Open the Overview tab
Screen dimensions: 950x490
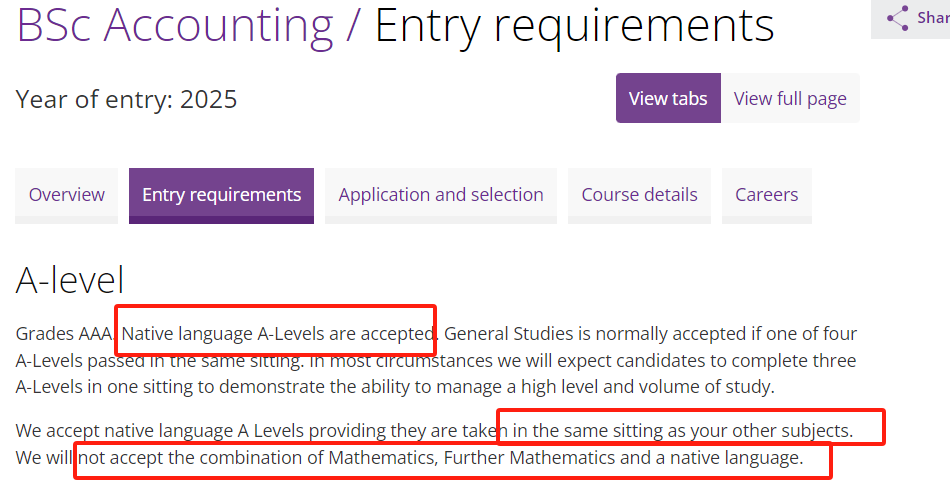[x=67, y=196]
